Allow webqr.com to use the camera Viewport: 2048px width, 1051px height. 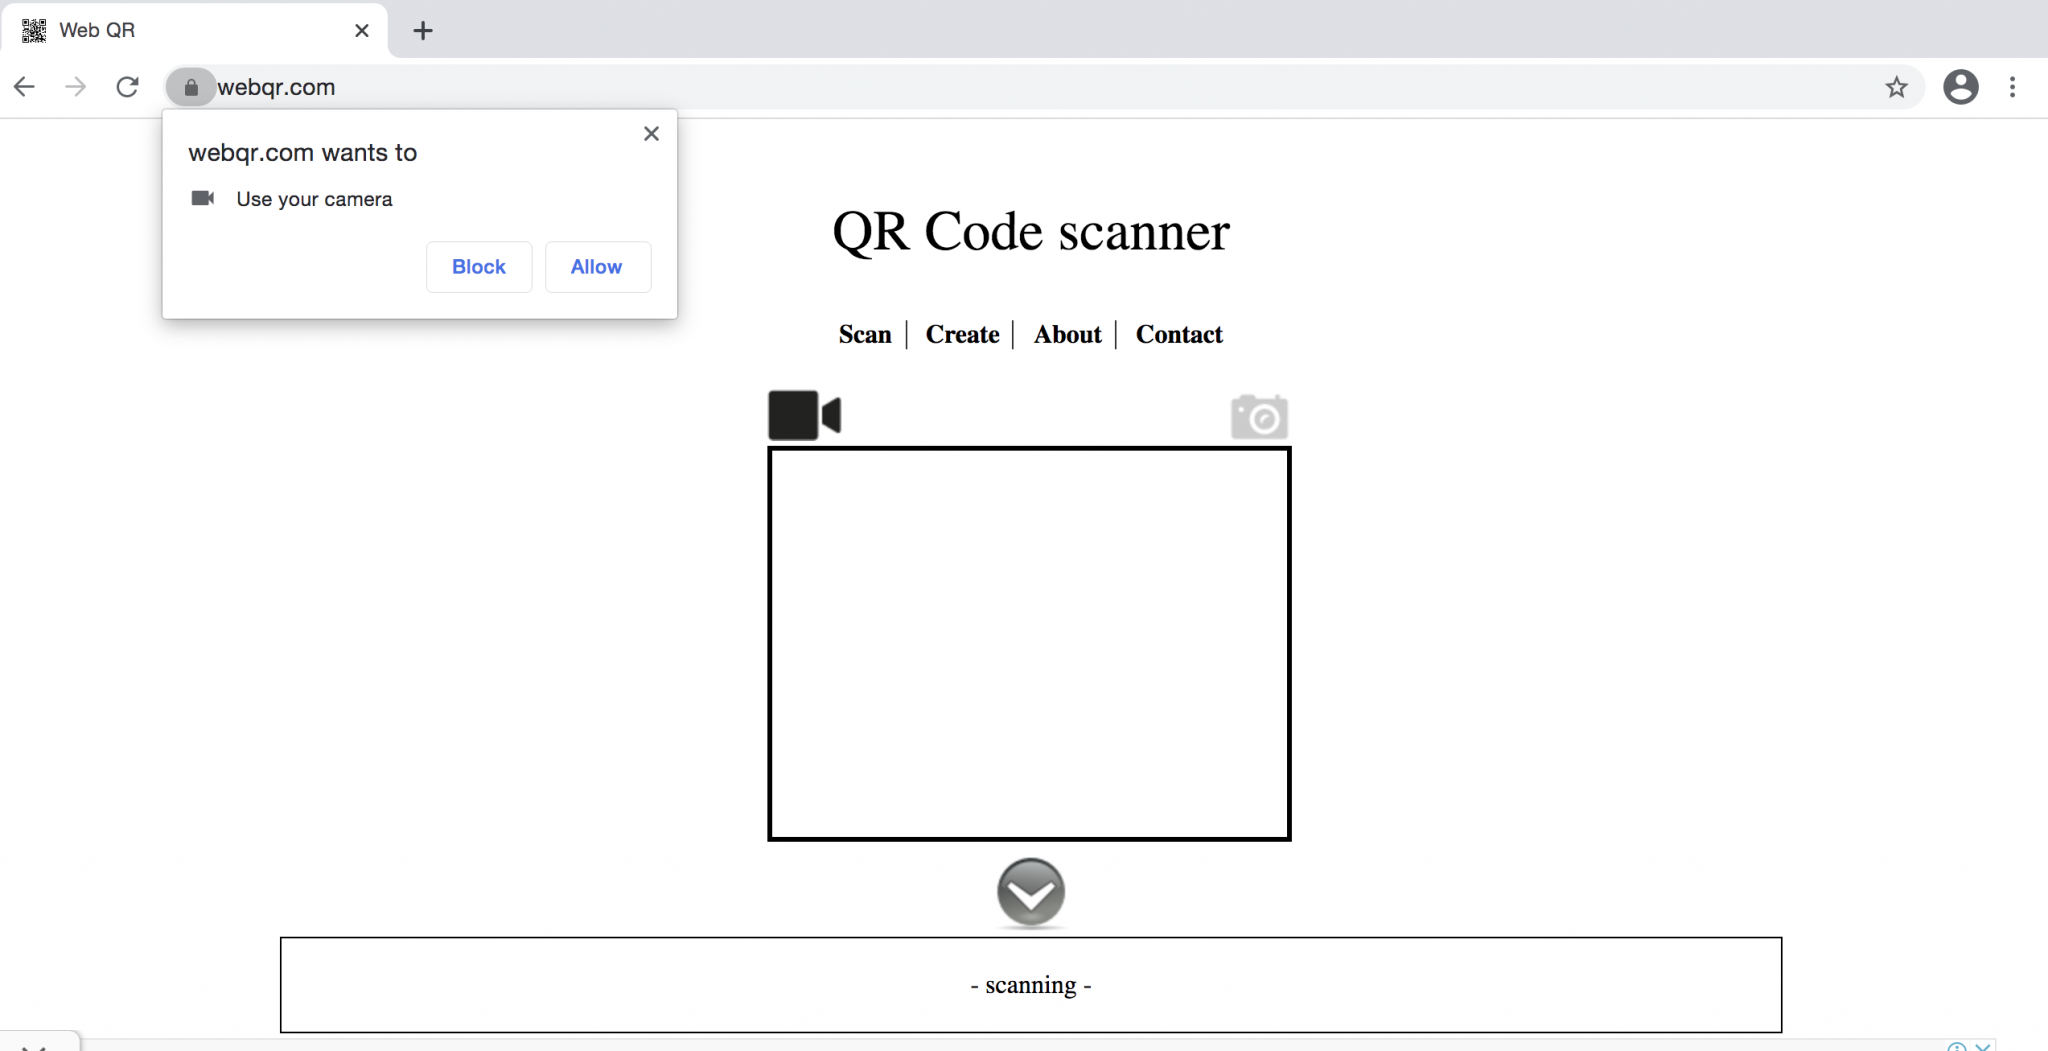click(597, 266)
